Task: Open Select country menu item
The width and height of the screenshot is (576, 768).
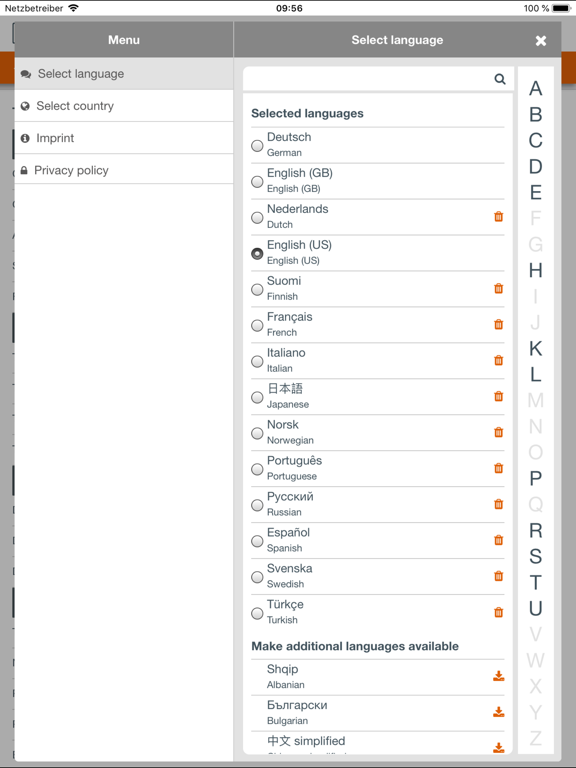Action: (124, 106)
